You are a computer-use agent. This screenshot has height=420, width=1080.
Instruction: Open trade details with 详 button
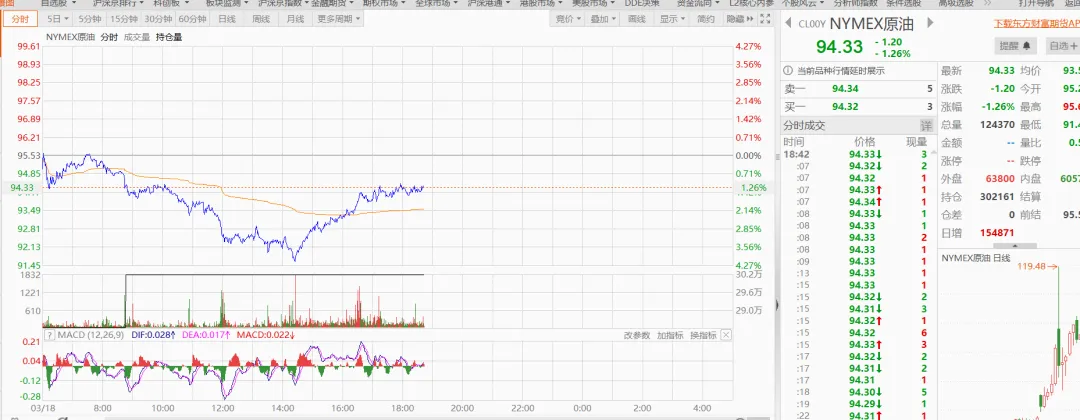pyautogui.click(x=926, y=125)
